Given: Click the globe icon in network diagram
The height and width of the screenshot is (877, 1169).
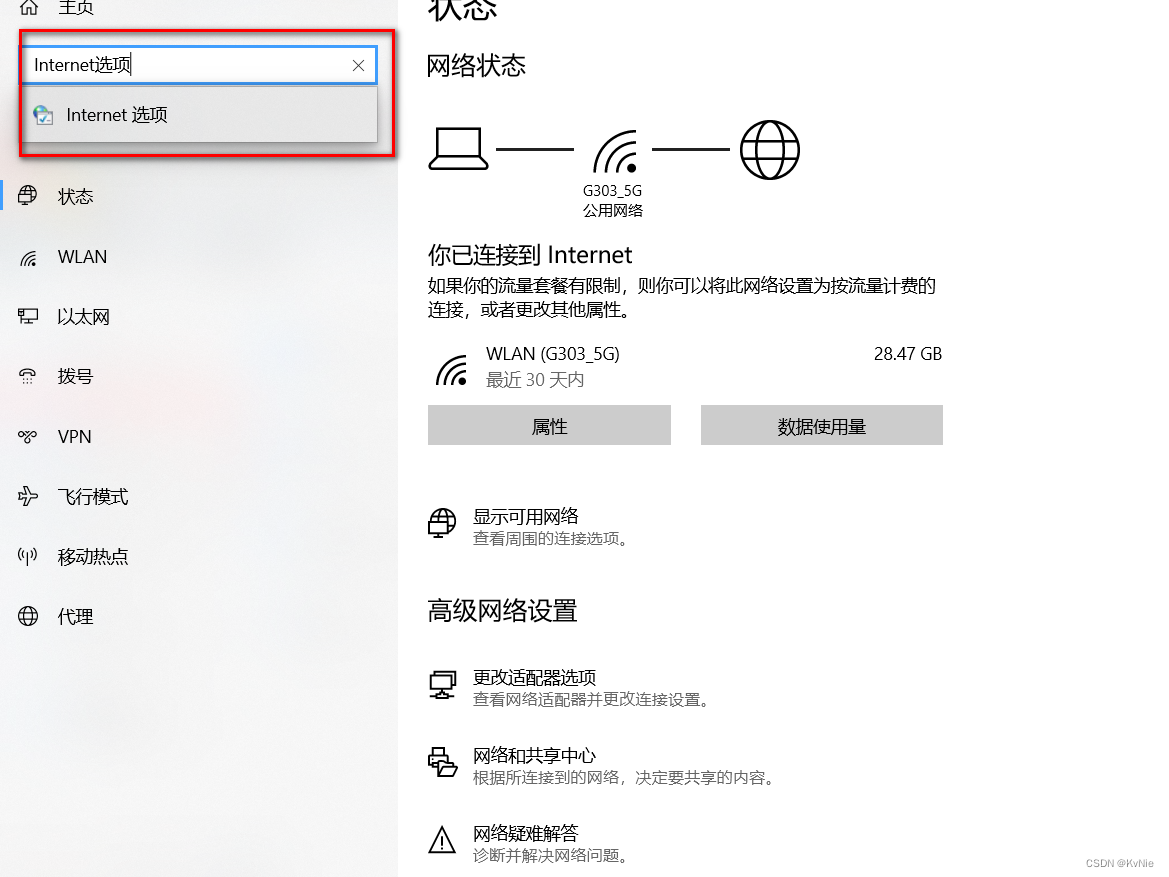Looking at the screenshot, I should (770, 150).
